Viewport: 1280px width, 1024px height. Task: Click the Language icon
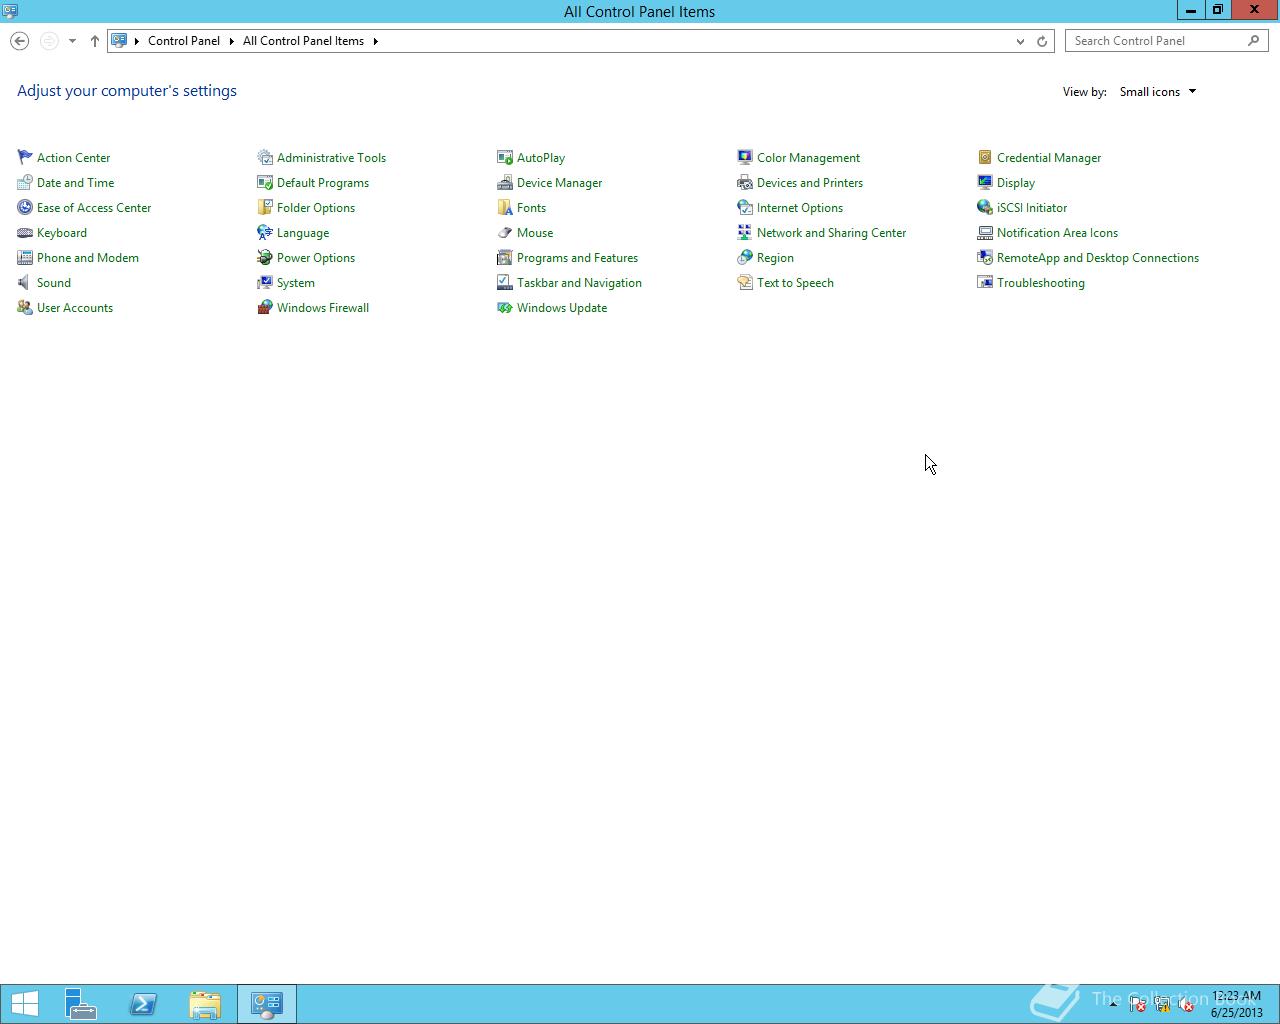(x=265, y=232)
